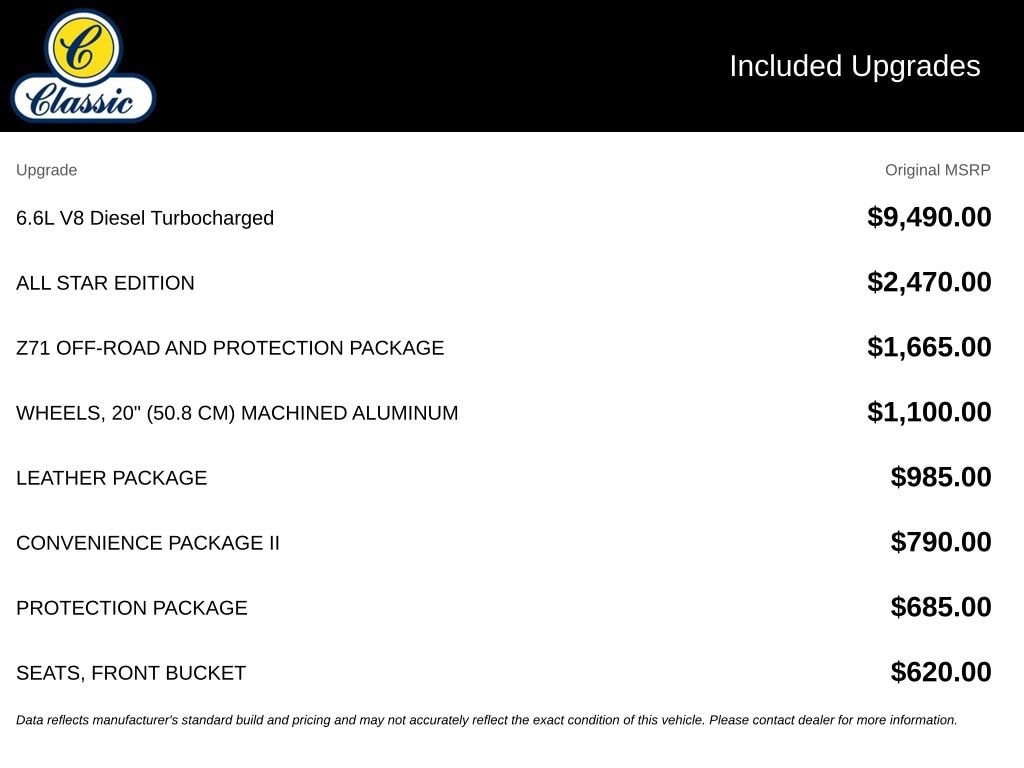
Task: Click the yellow C emblem in logo
Action: [83, 47]
